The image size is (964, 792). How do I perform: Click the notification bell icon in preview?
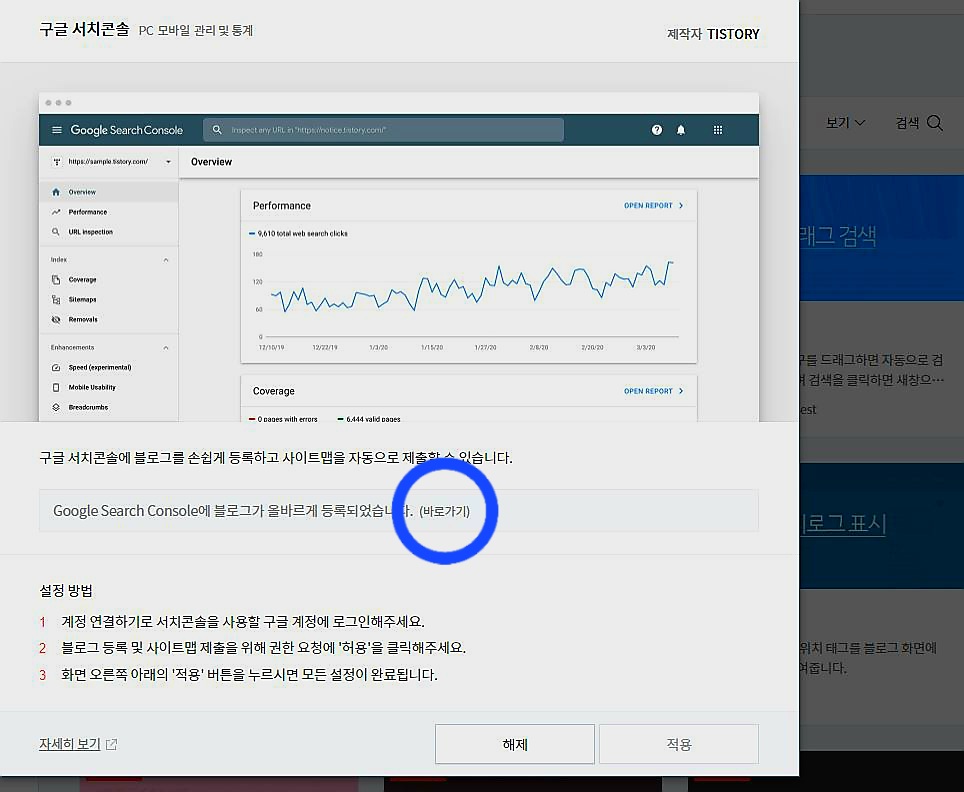[x=681, y=130]
